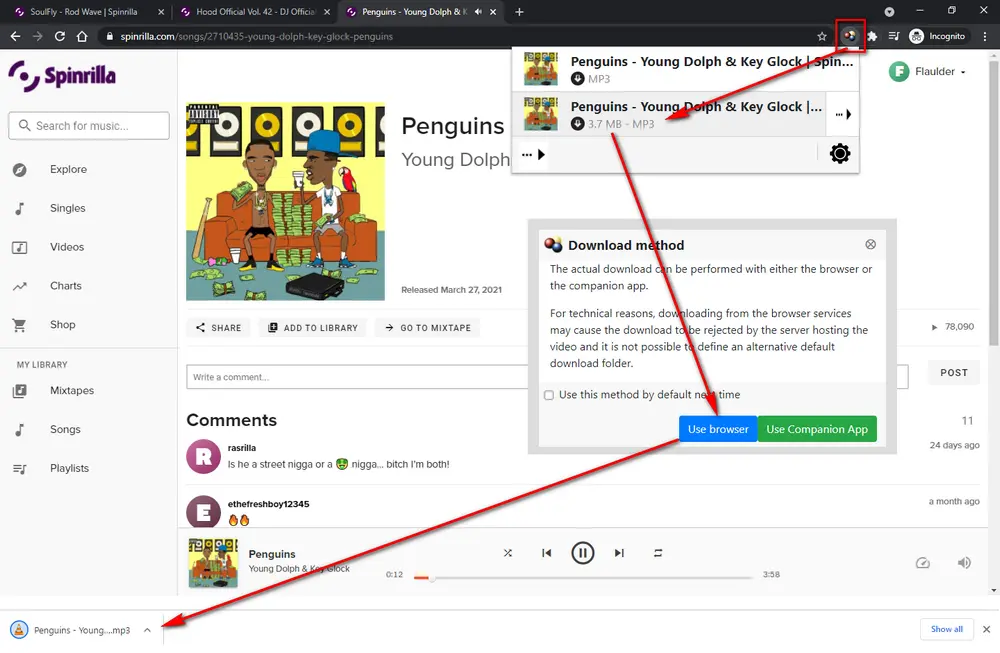Open the browser three-dot menu

coord(985,36)
